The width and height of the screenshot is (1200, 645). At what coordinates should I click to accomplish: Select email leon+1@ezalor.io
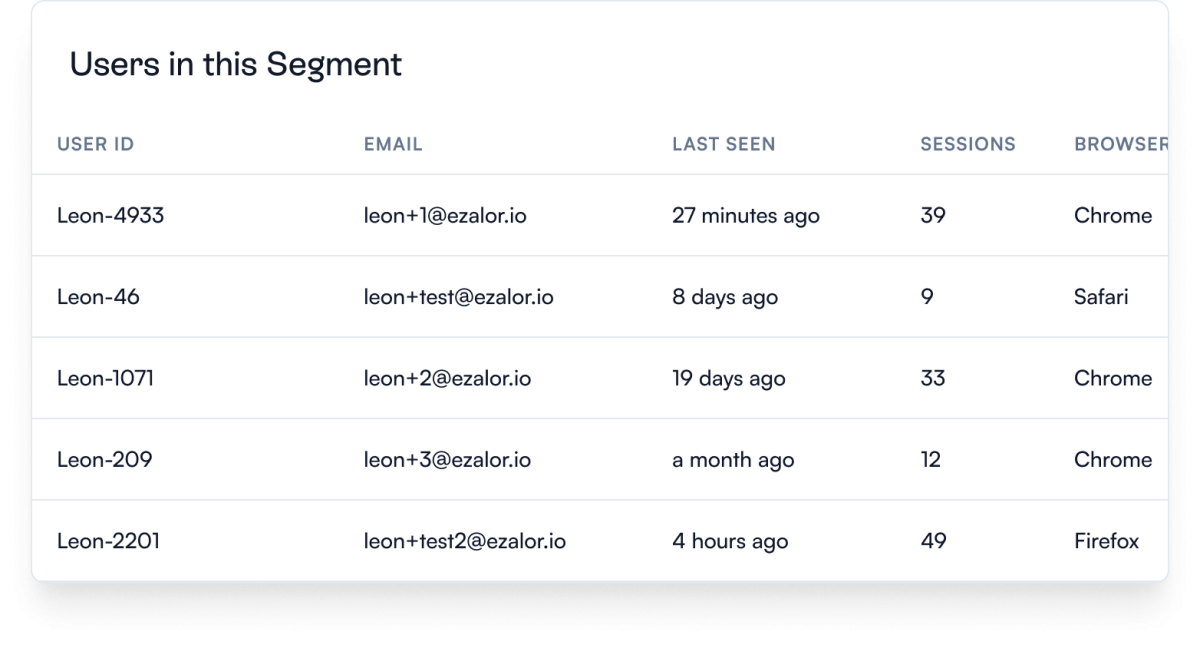point(445,215)
